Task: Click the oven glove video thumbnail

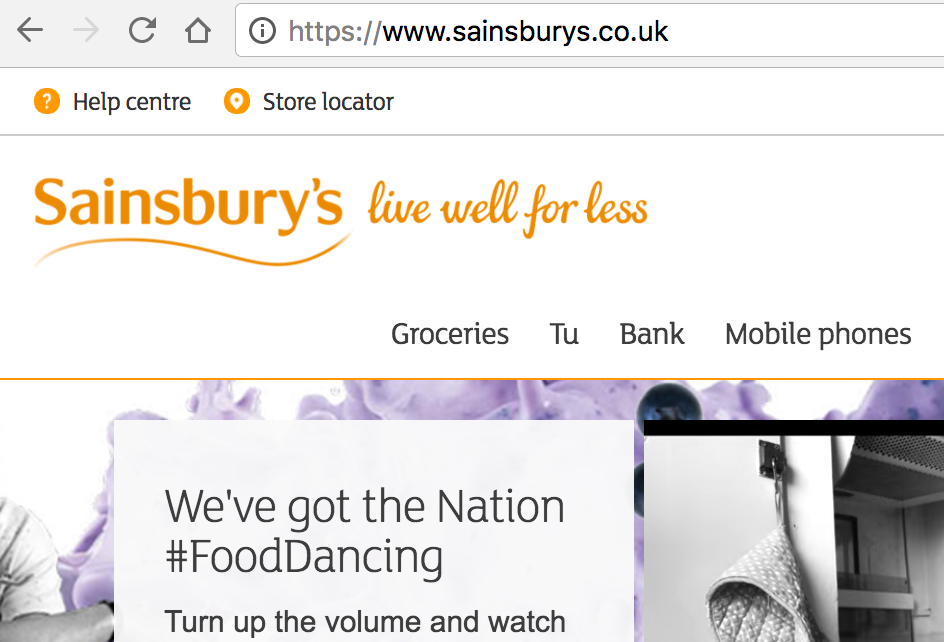Action: coord(794,531)
